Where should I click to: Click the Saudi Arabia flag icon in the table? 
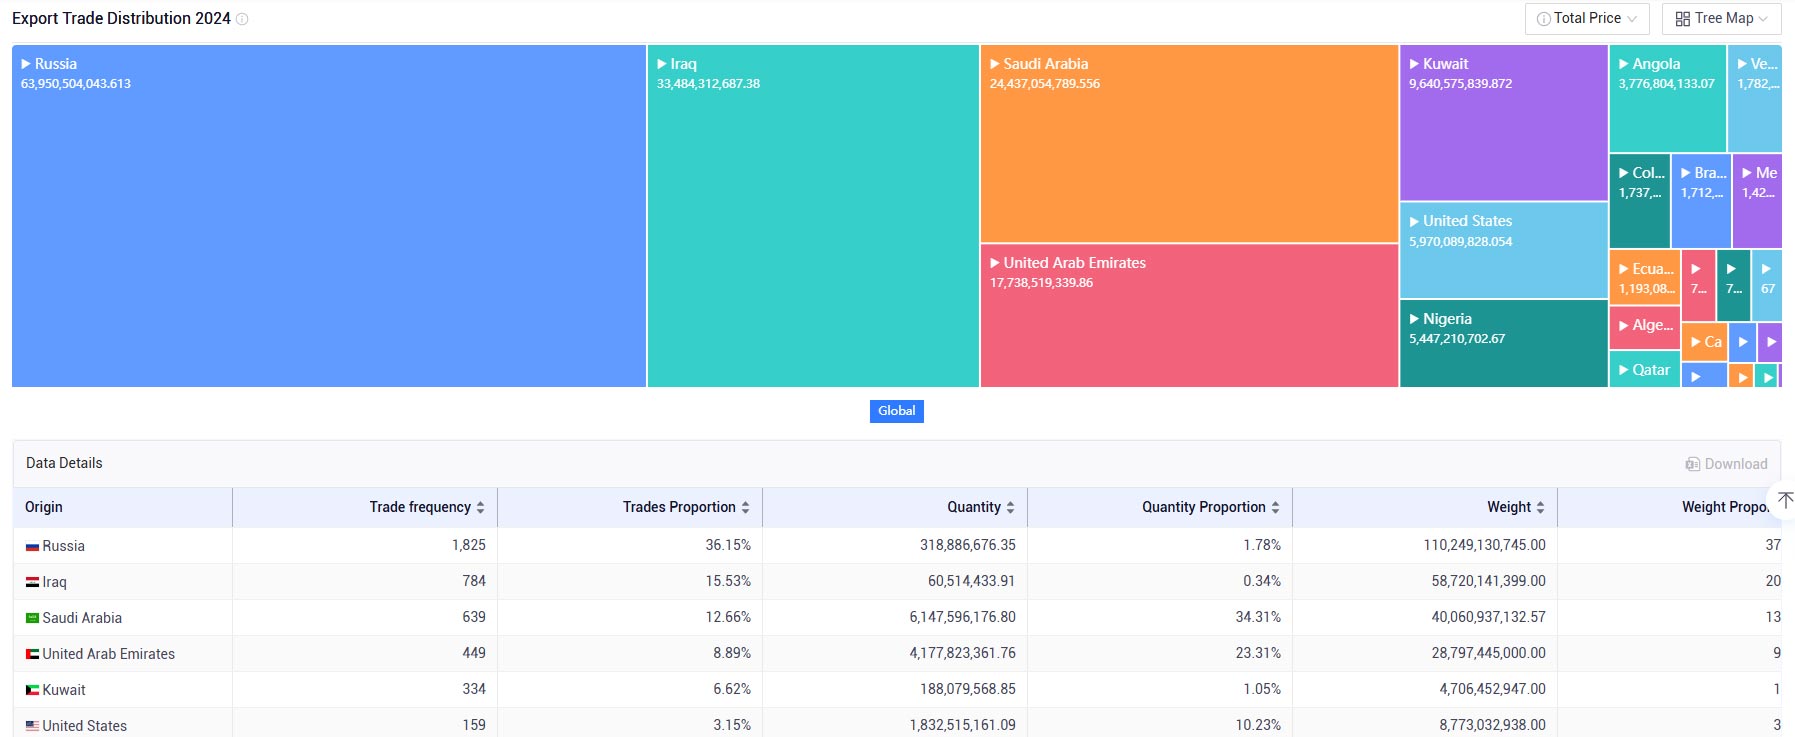[x=32, y=618]
